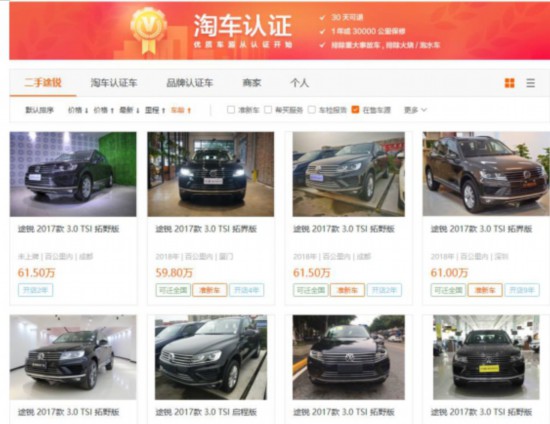Click the gold V certification badge

(x=148, y=30)
